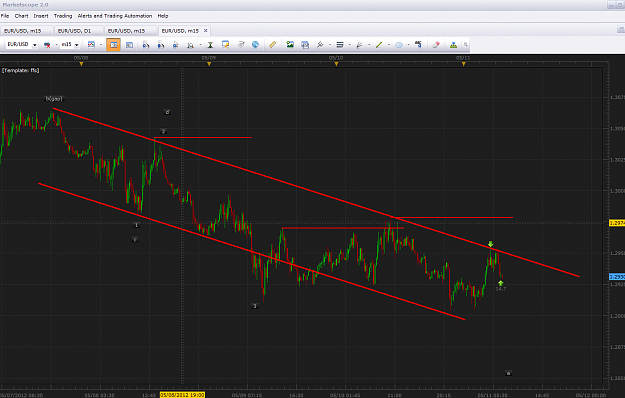
Task: Click the horizontal lines tool icon
Action: point(340,45)
